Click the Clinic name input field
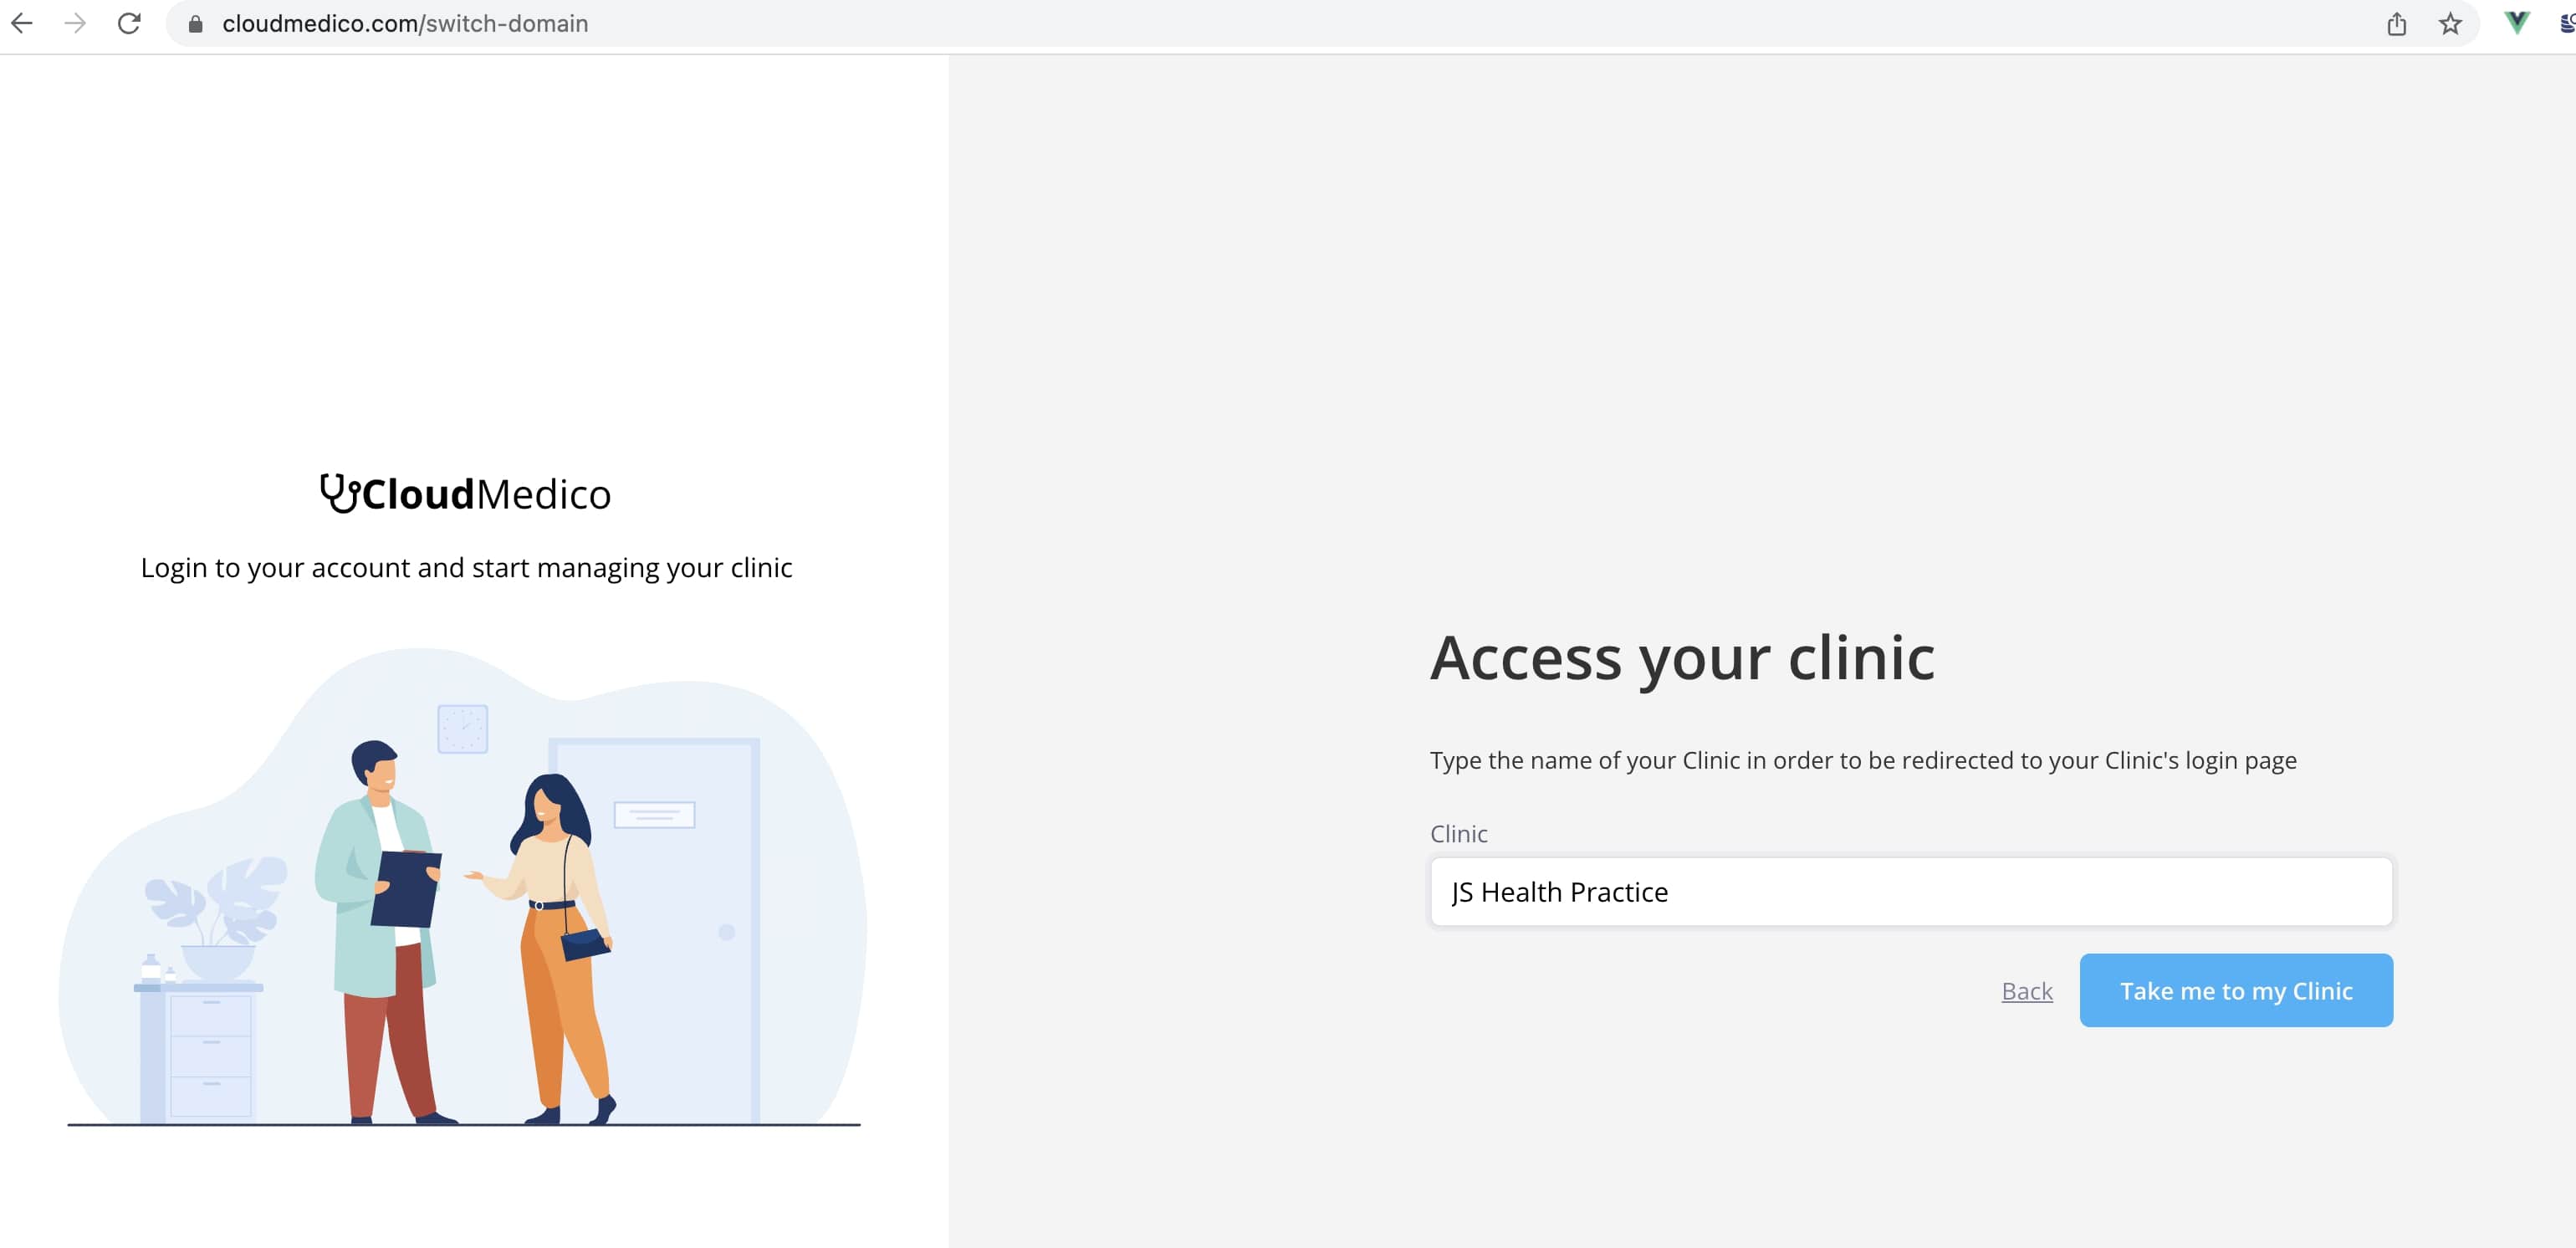The image size is (2576, 1248). (1910, 891)
